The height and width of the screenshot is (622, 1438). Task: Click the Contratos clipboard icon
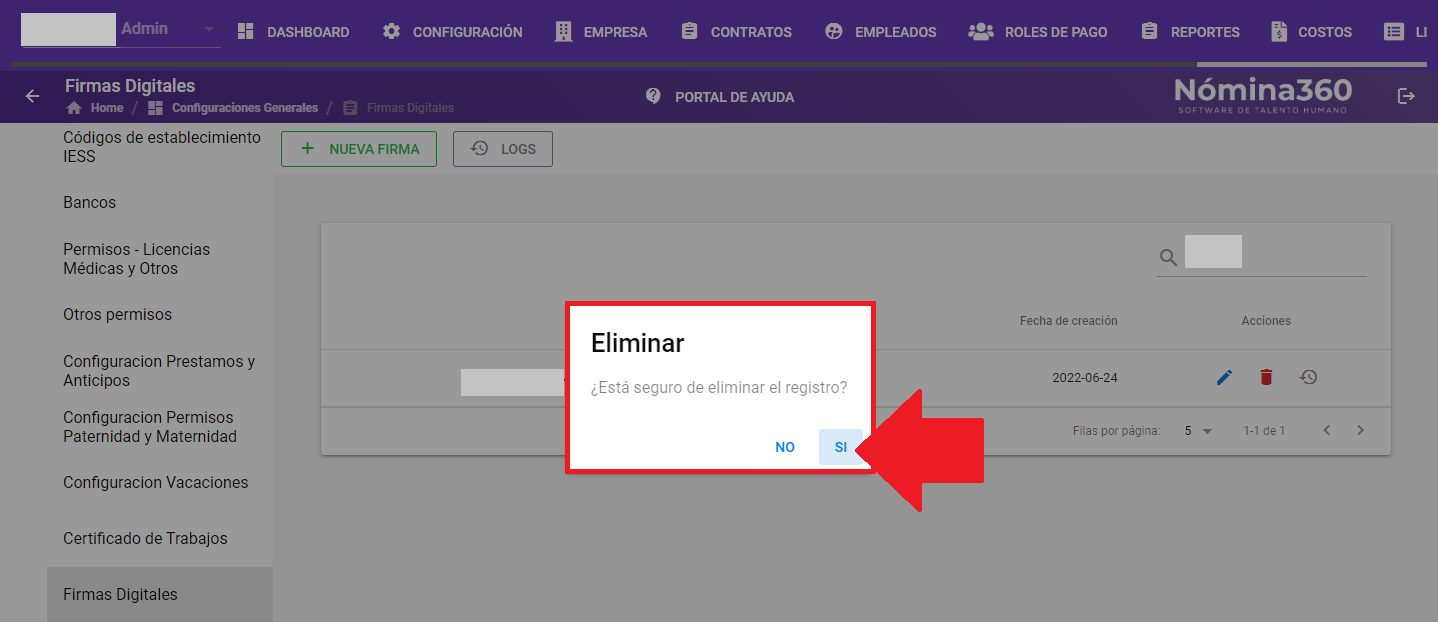pos(689,31)
